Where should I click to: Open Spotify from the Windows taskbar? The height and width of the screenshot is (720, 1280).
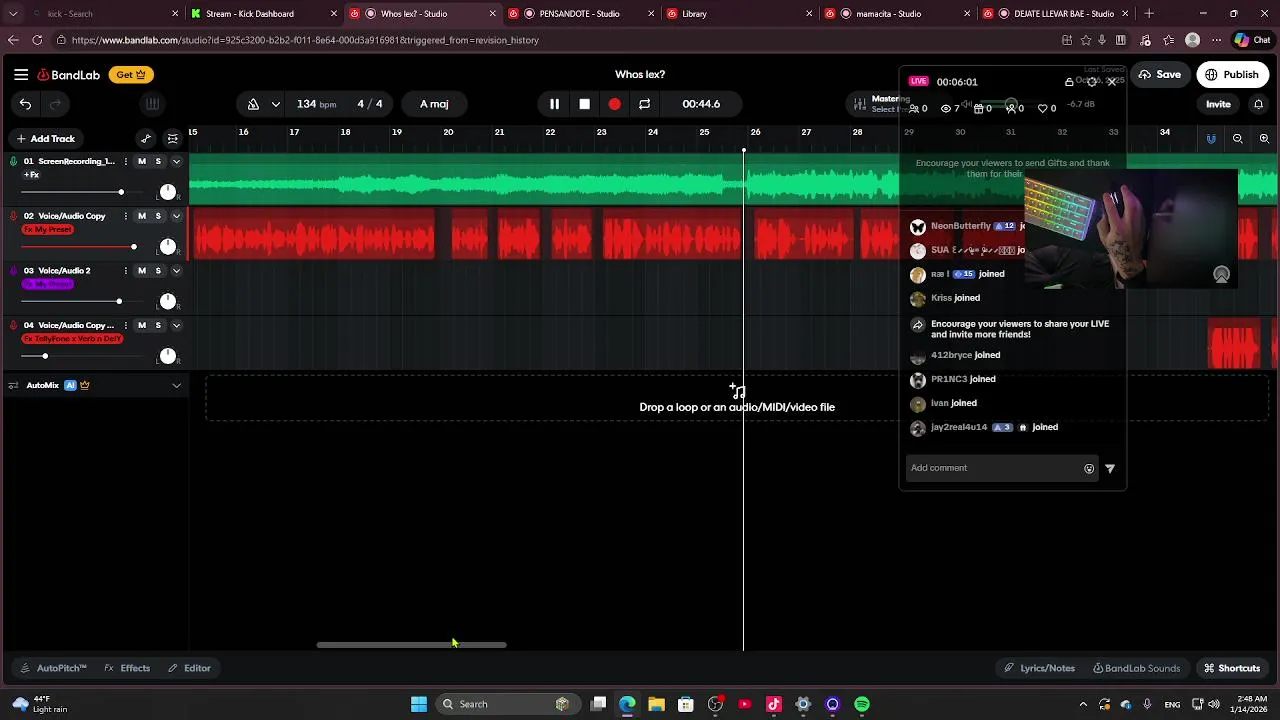coord(862,704)
